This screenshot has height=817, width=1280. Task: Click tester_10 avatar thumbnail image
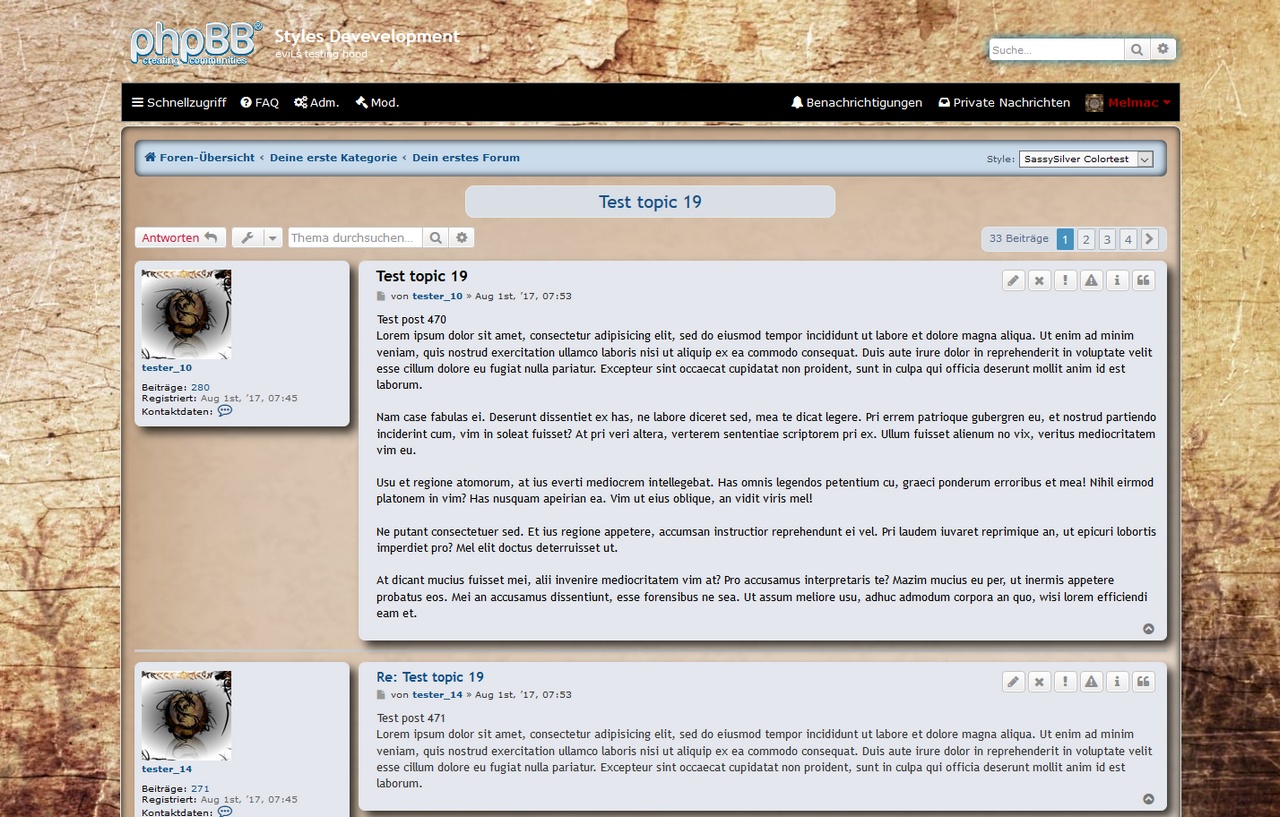[186, 314]
